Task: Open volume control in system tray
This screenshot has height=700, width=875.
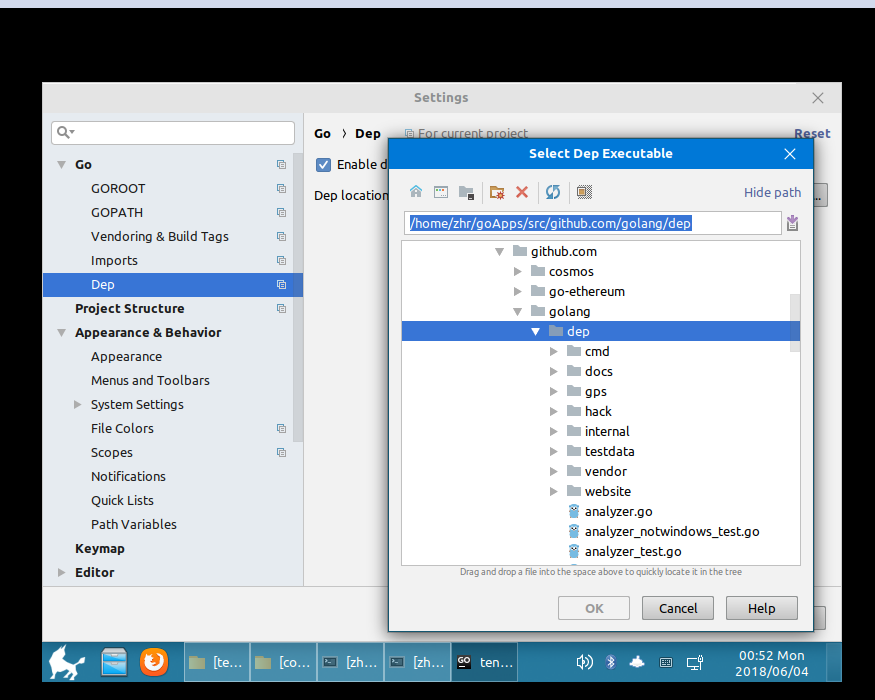Action: [x=584, y=663]
